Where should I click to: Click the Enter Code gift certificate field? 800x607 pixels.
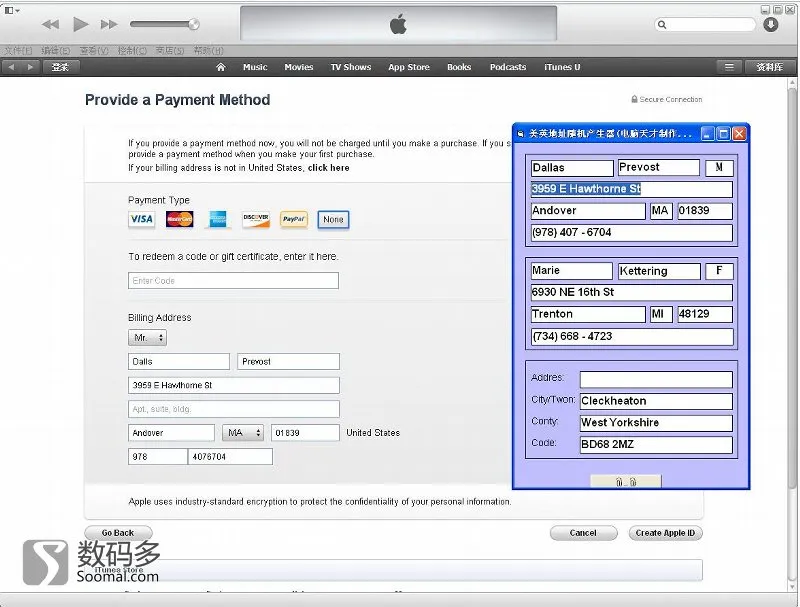click(x=233, y=281)
